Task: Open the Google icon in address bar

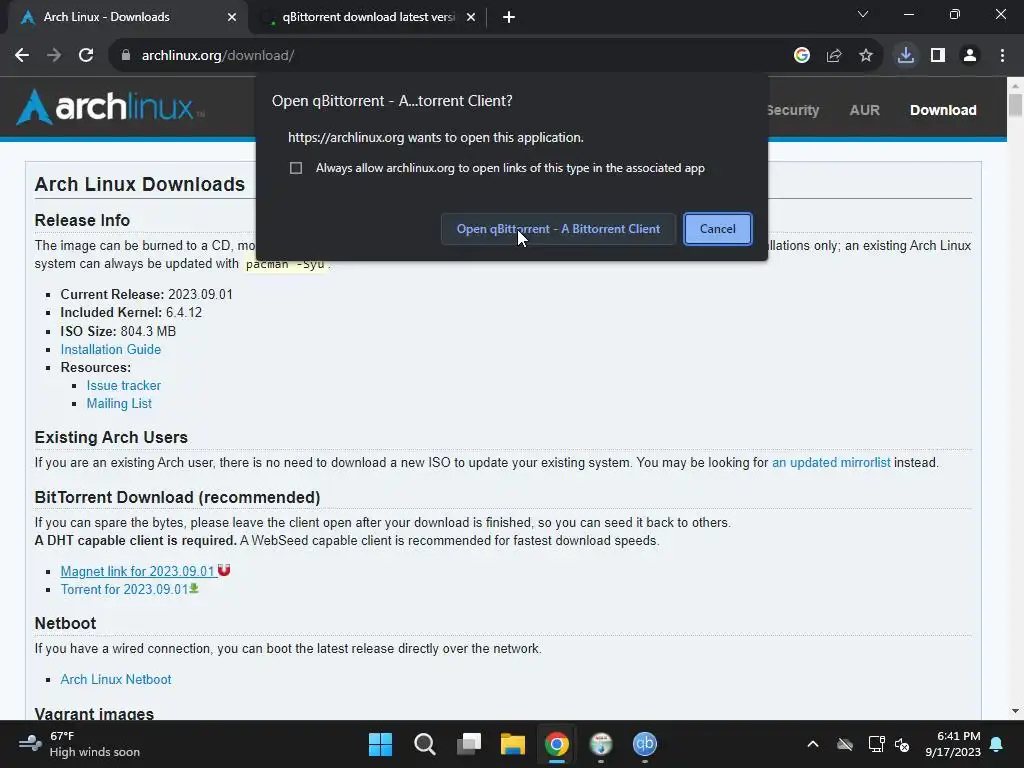Action: pos(802,56)
